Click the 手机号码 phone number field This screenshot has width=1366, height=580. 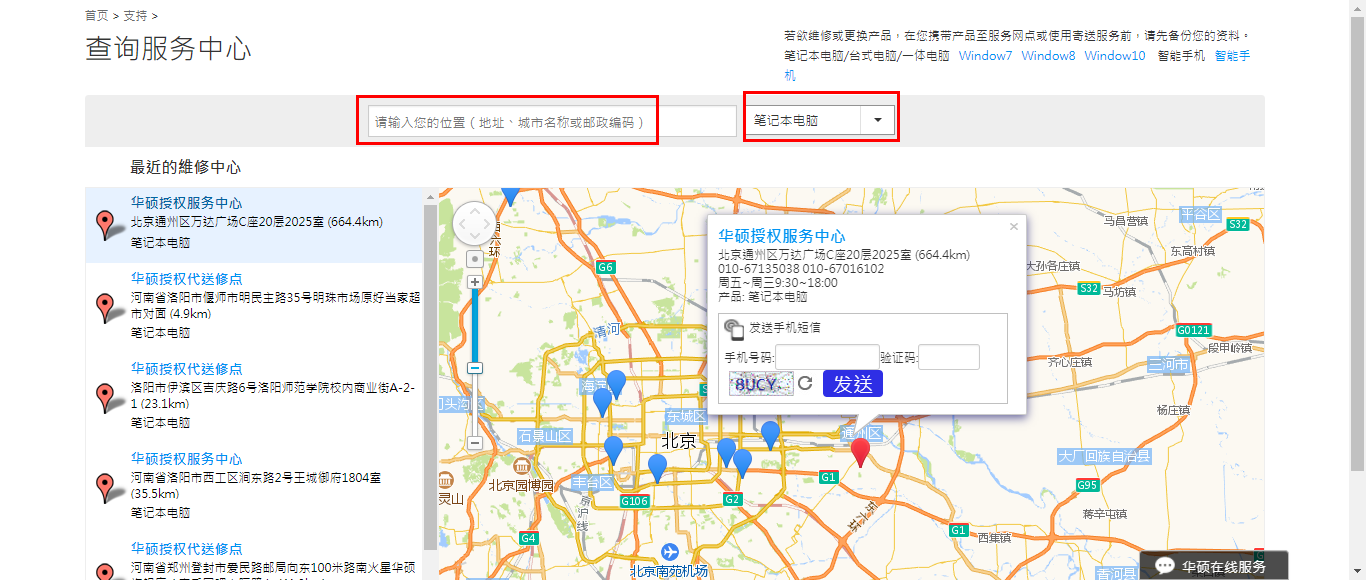click(827, 357)
